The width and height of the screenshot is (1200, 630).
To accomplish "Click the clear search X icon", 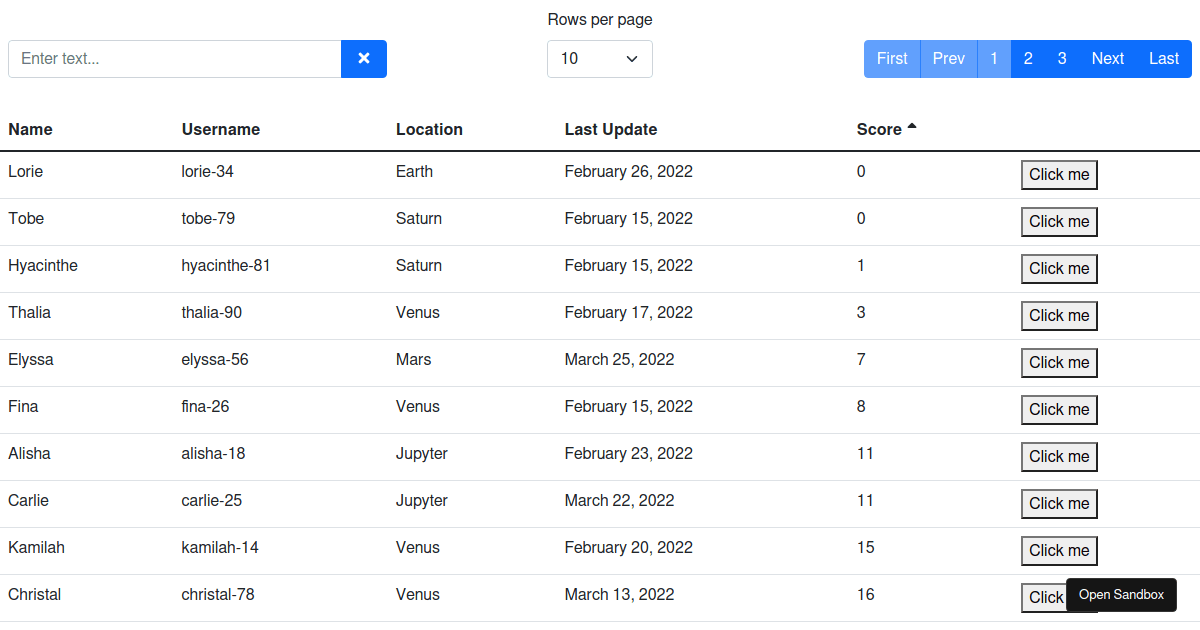I will [363, 58].
